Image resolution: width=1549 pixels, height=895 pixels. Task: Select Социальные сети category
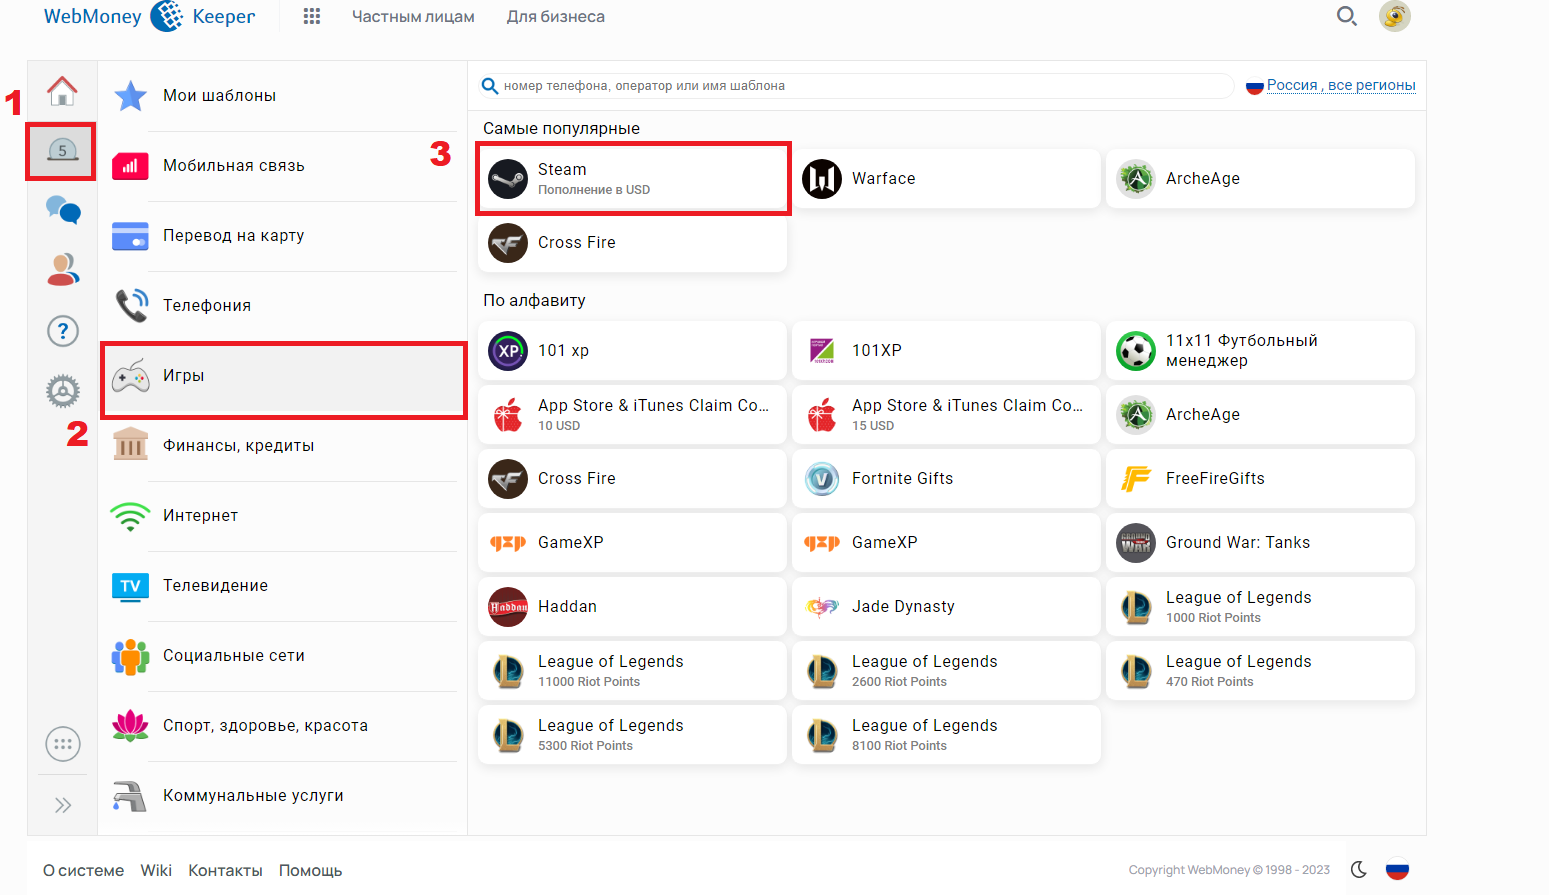(283, 656)
